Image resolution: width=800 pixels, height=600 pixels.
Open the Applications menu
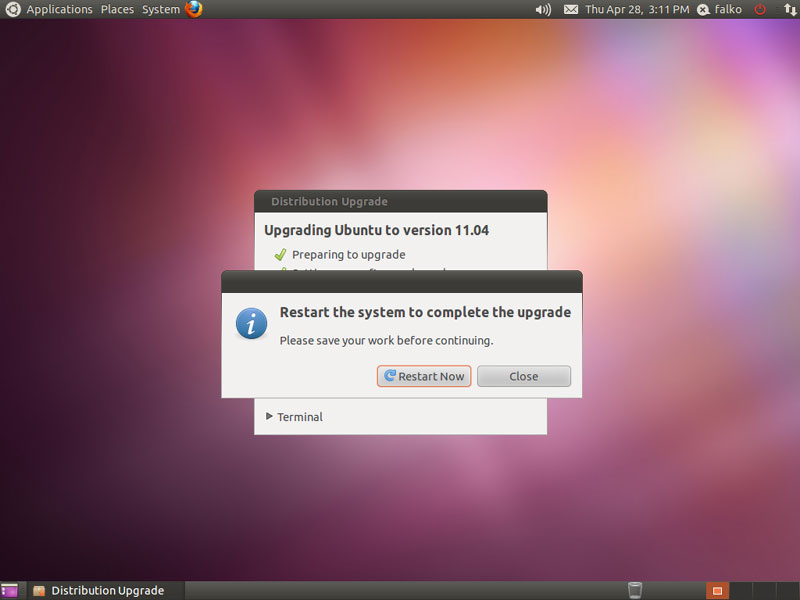click(59, 9)
